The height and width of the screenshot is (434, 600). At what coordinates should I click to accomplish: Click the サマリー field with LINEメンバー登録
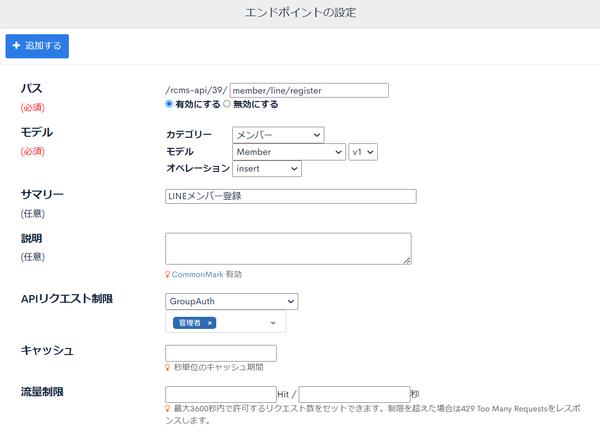pyautogui.click(x=291, y=196)
